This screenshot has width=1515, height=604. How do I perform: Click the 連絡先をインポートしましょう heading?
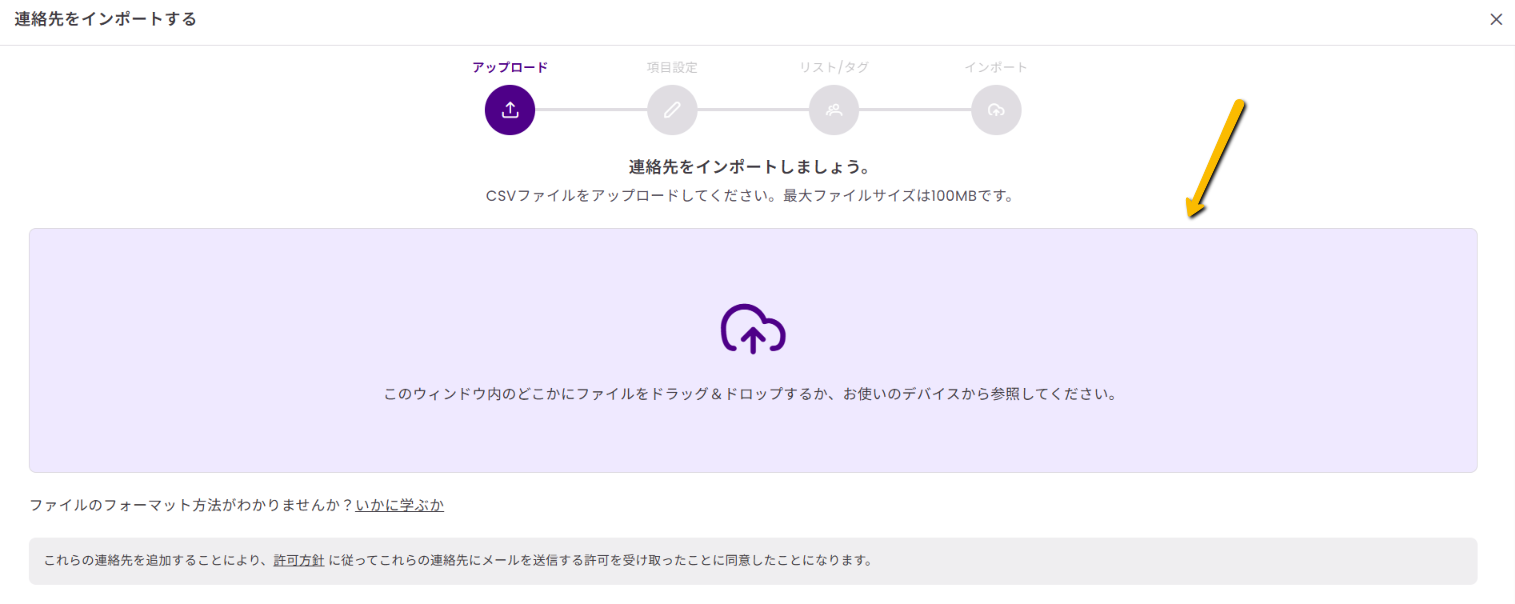tap(750, 167)
